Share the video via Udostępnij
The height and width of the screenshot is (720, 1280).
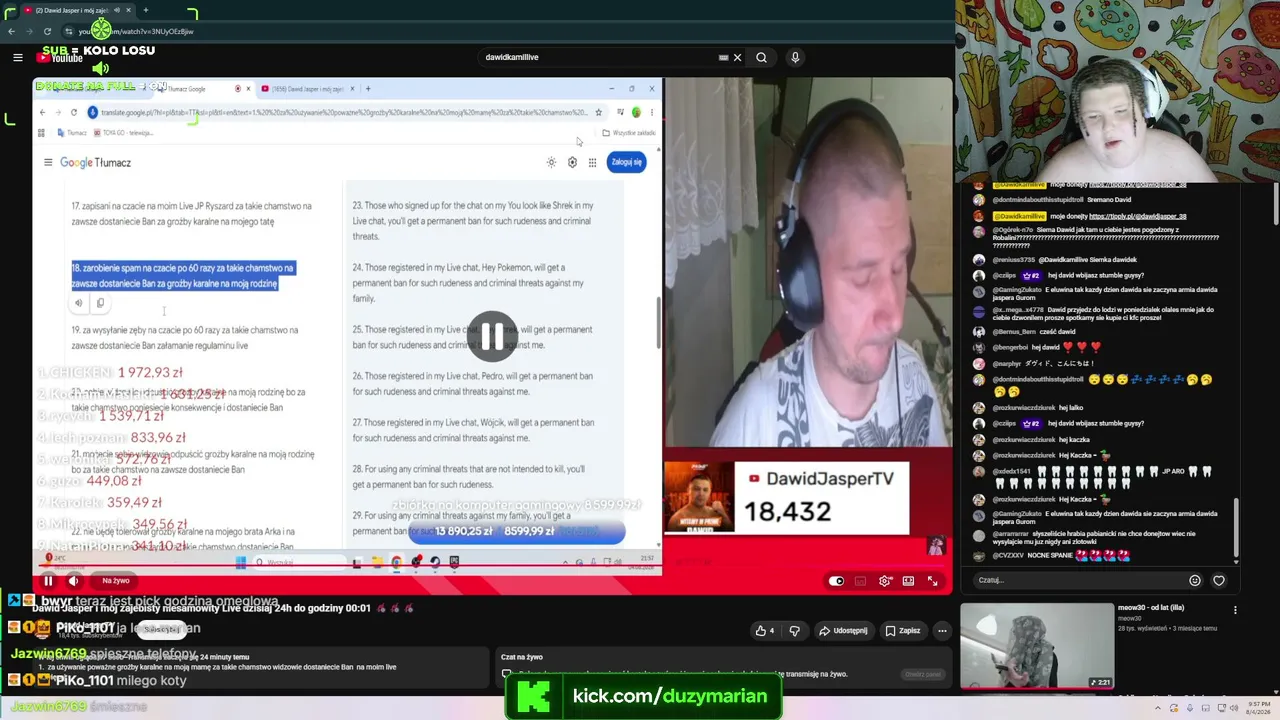[x=843, y=631]
